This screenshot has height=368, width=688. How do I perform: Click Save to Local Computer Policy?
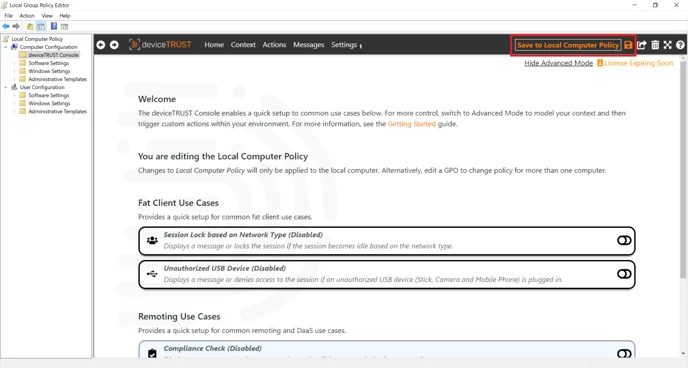[568, 45]
